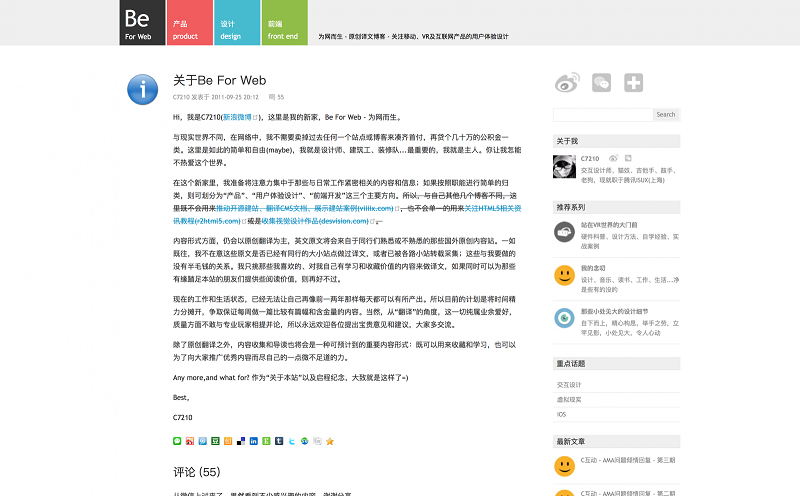Click the site tagline text in header

tap(413, 36)
